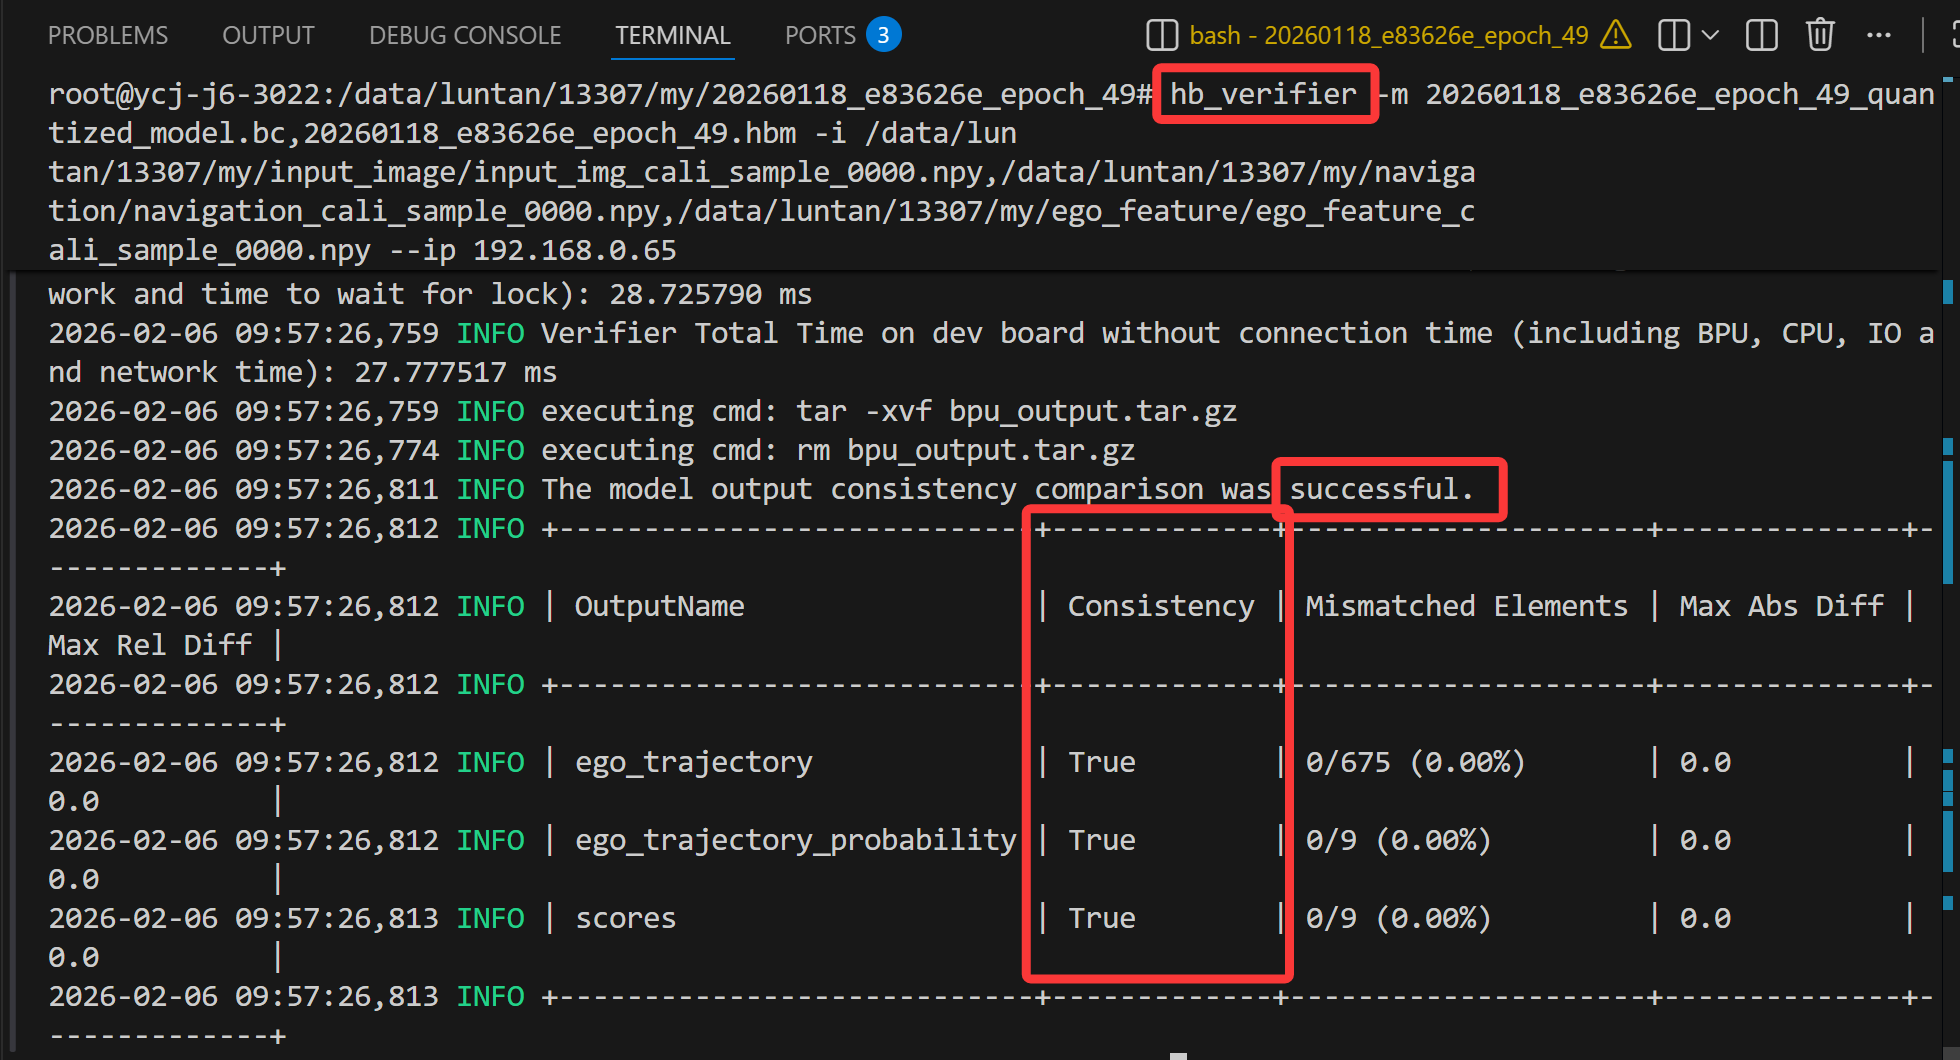Click the yellow warning triangle icon
1960x1060 pixels.
pos(1615,36)
